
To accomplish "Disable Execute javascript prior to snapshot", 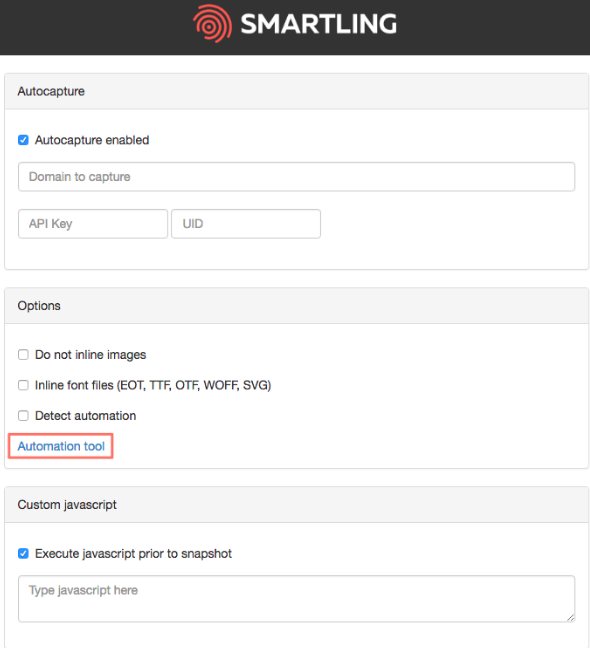I will (x=23, y=553).
